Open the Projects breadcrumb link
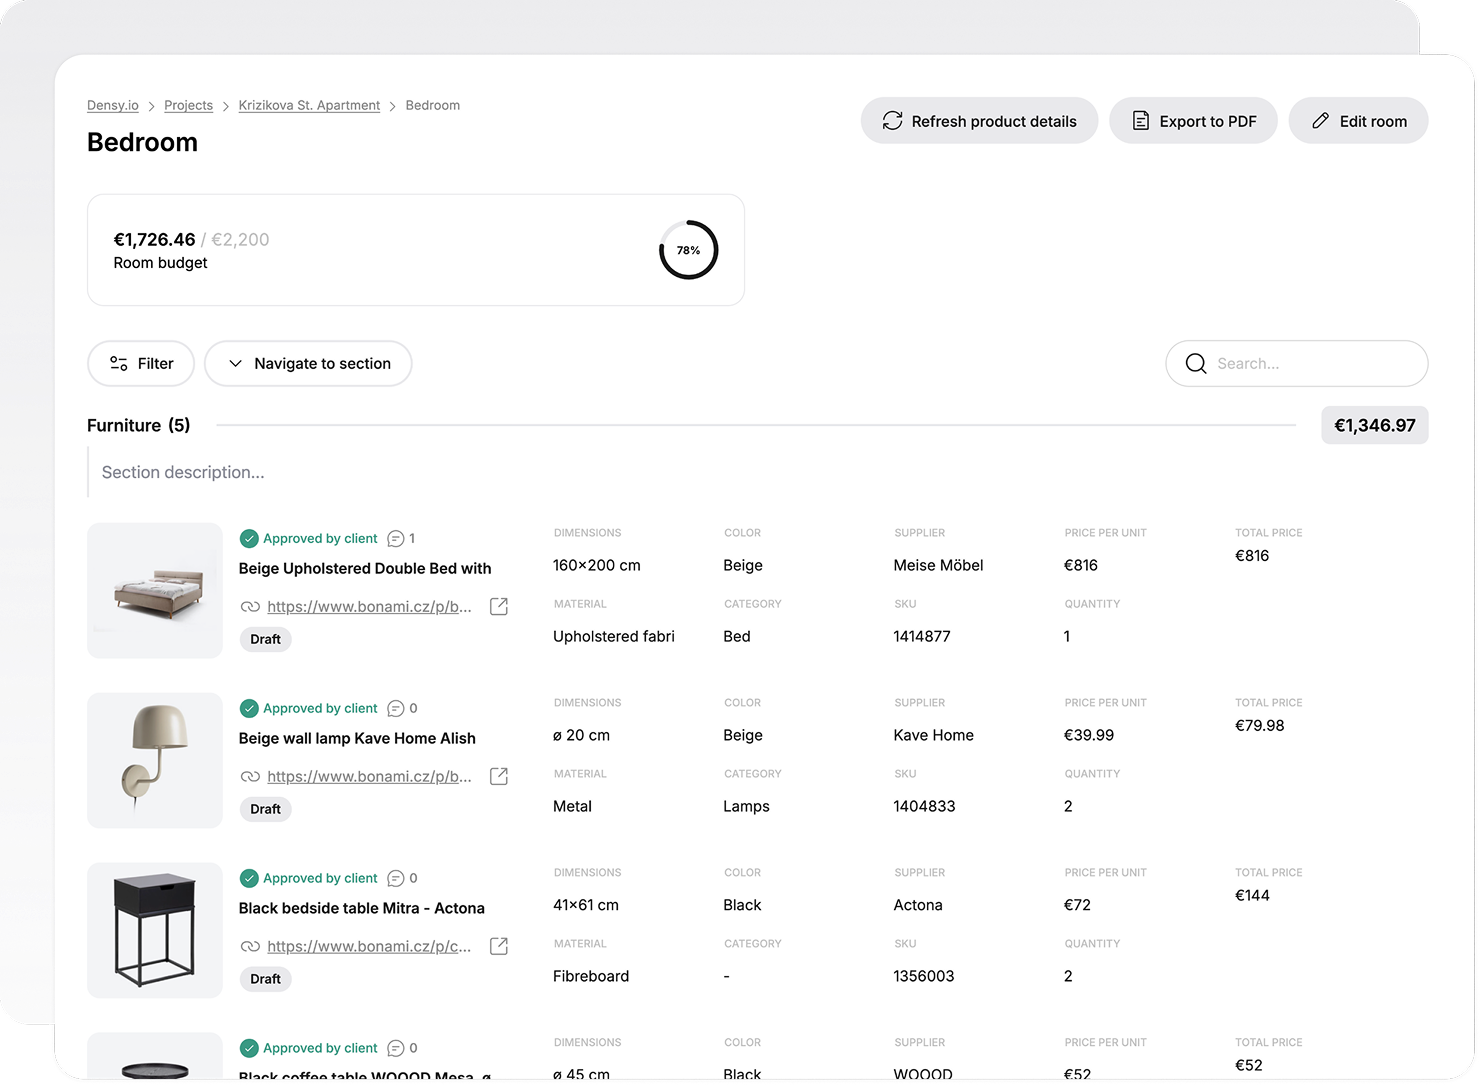The height and width of the screenshot is (1085, 1480). [188, 105]
